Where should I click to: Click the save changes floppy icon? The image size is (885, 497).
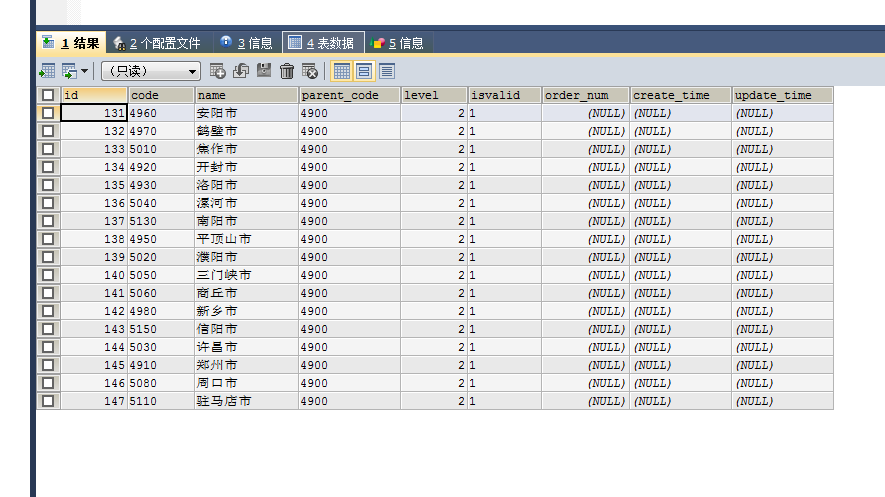point(264,71)
